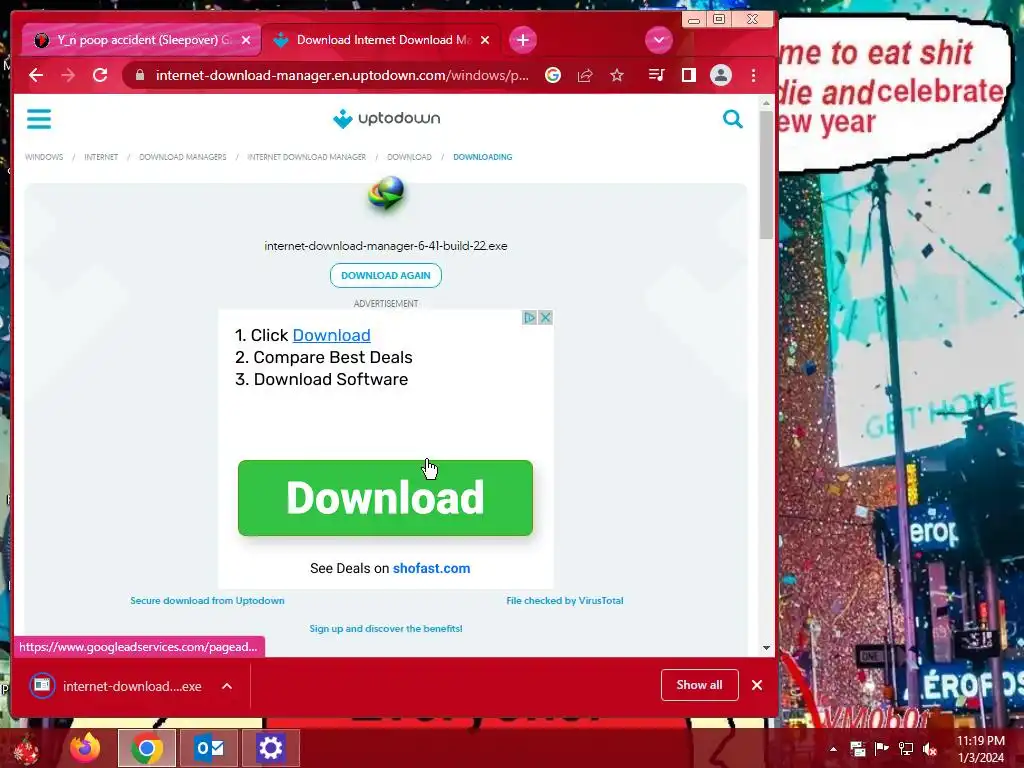Click the DOWNLOADING breadcrumb
The image size is (1024, 768).
pyautogui.click(x=483, y=157)
